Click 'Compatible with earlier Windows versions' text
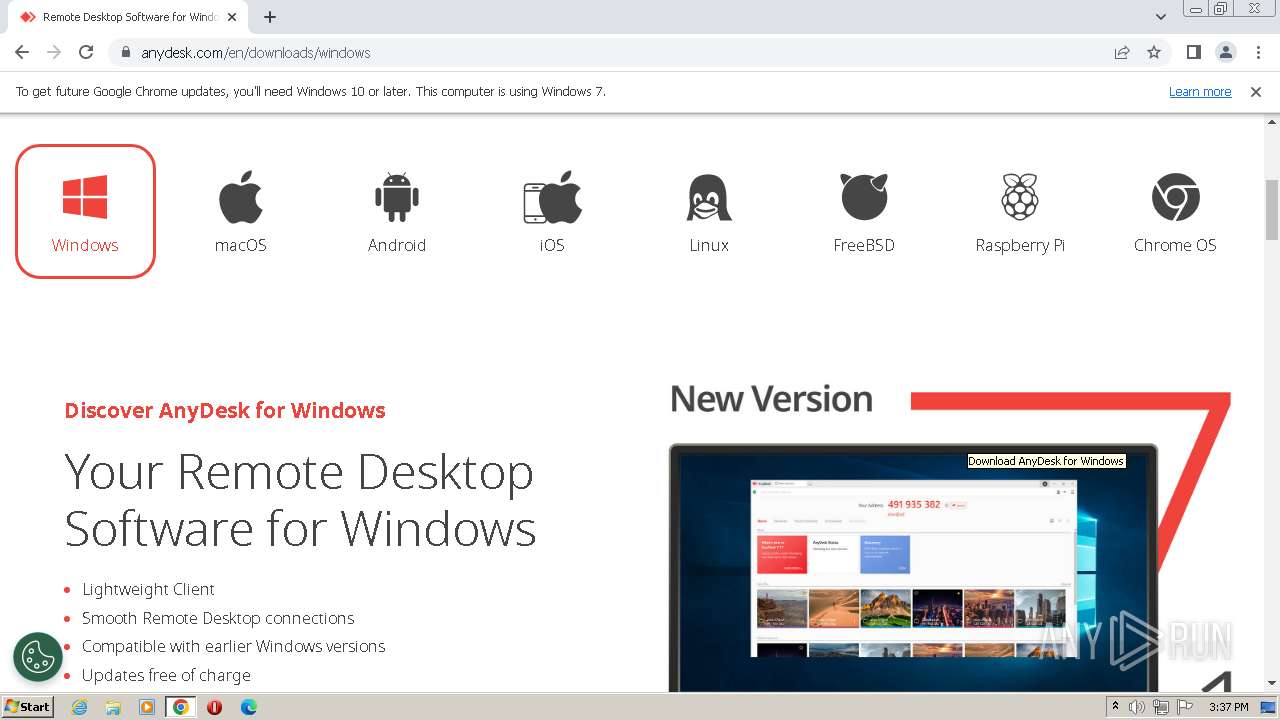Image resolution: width=1280 pixels, height=720 pixels. pos(233,646)
